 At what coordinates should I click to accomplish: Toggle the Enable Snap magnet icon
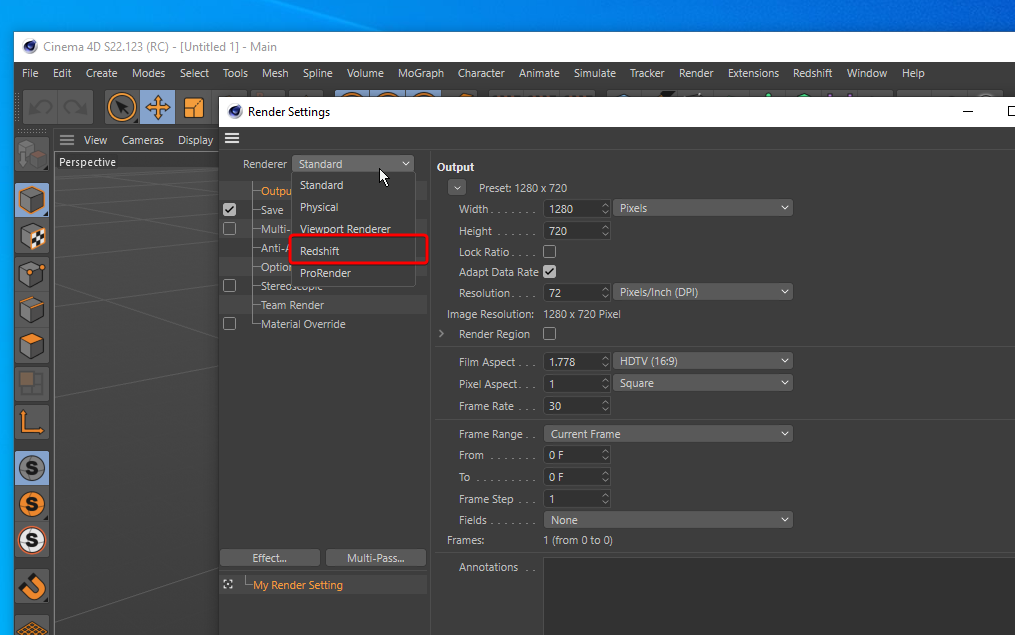tap(32, 586)
